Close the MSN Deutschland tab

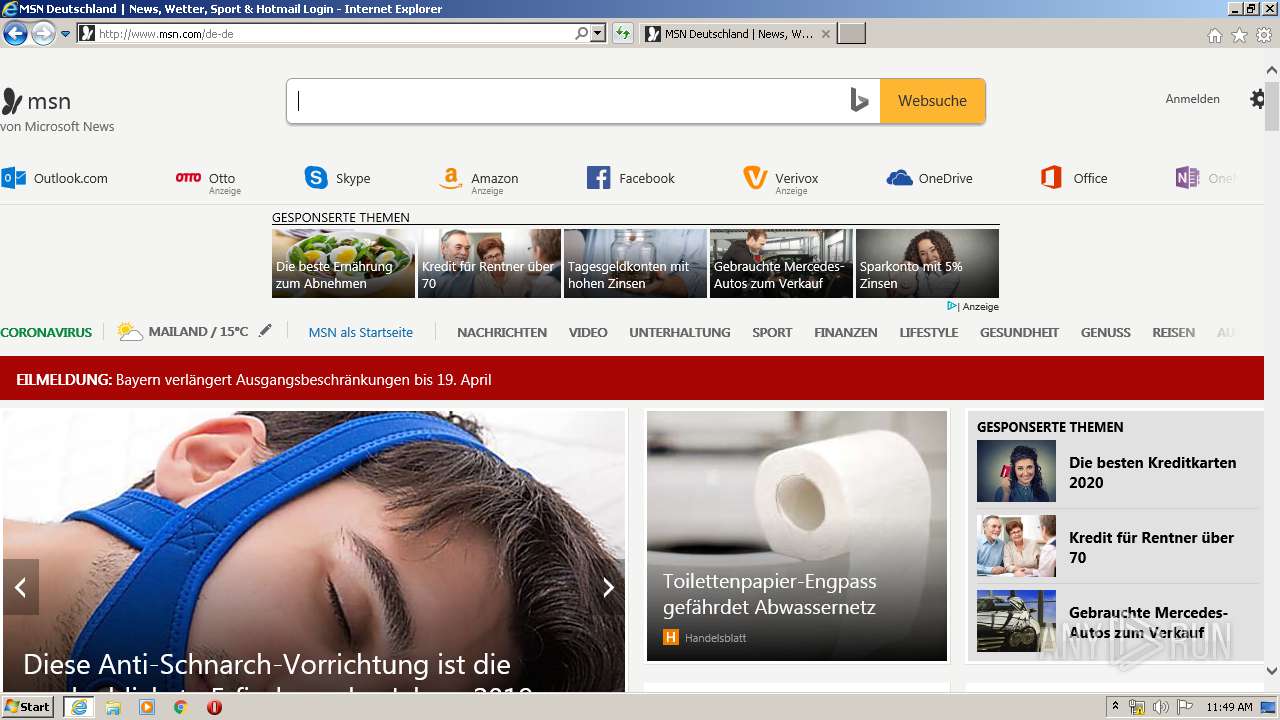[825, 34]
